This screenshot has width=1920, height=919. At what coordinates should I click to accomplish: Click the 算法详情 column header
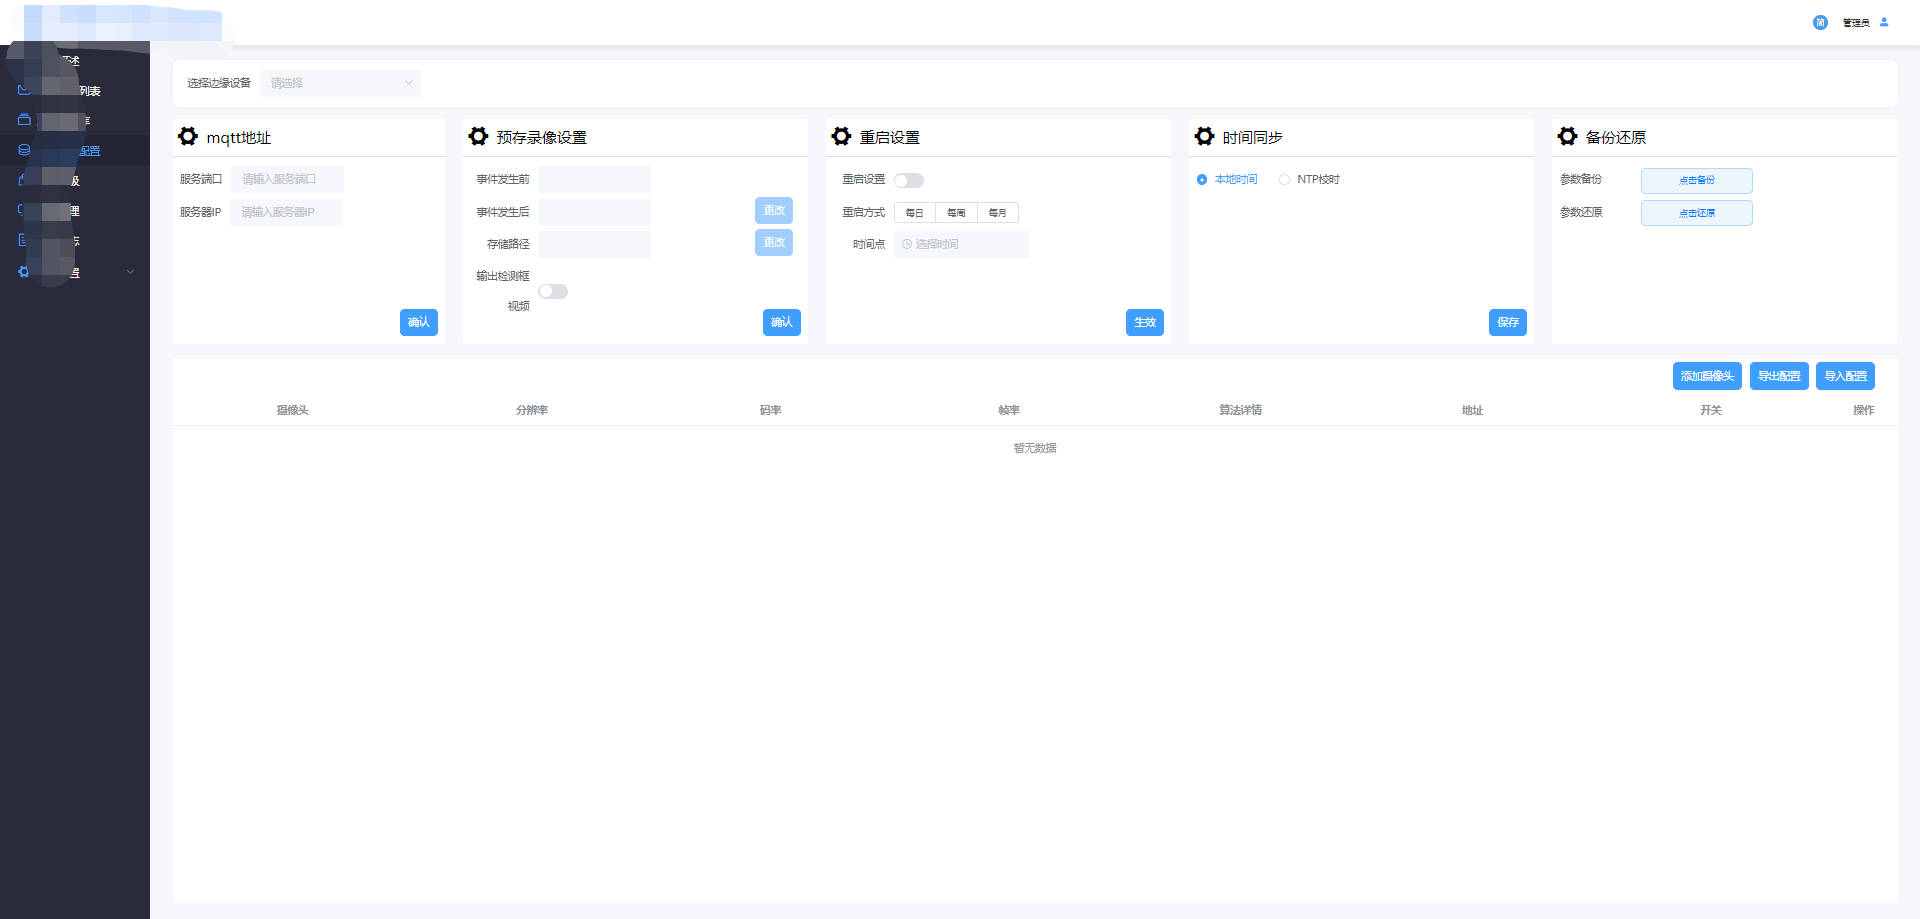(1240, 410)
